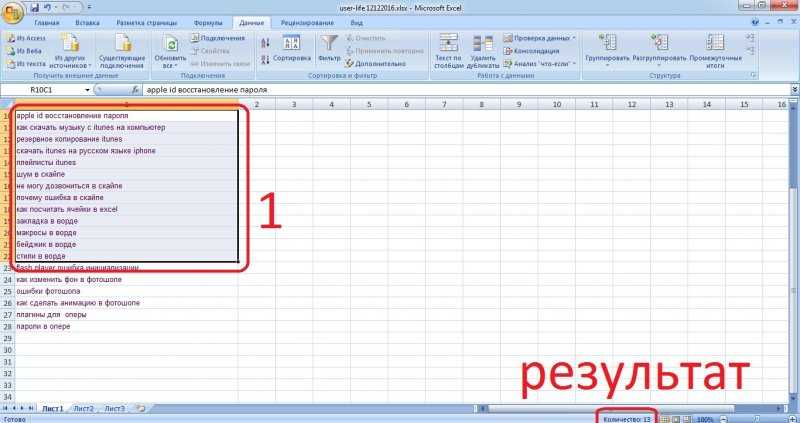
Task: Open the Connections list
Action: coord(218,38)
